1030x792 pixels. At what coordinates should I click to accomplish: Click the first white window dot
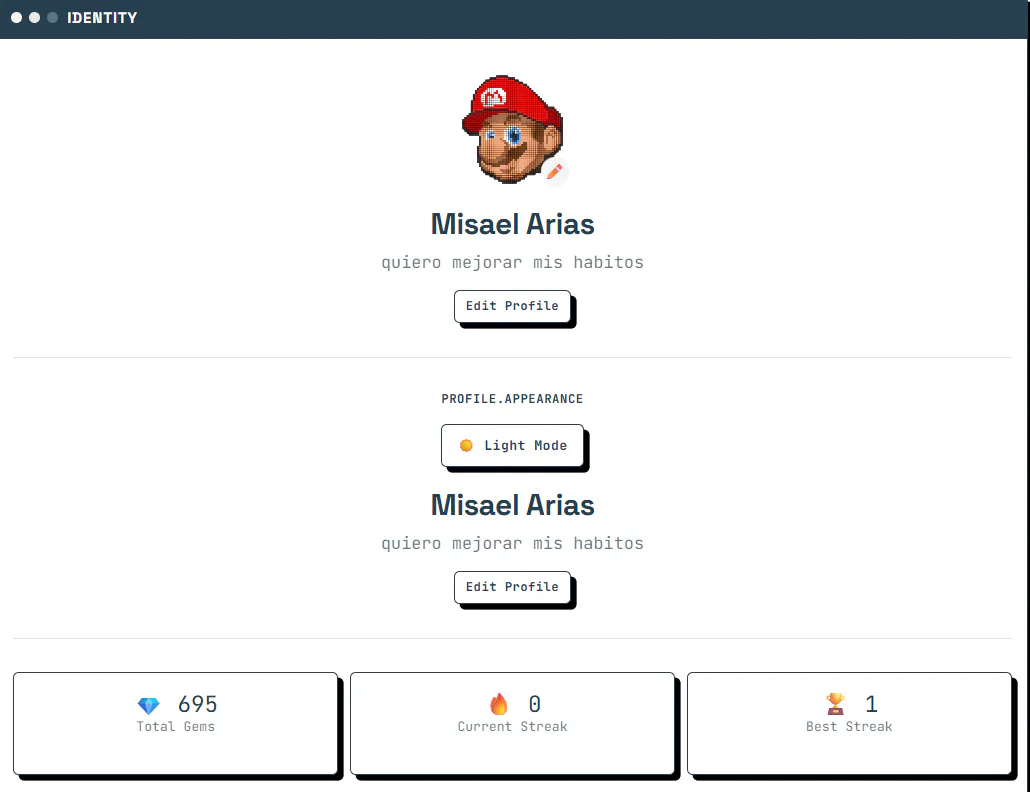(x=16, y=18)
